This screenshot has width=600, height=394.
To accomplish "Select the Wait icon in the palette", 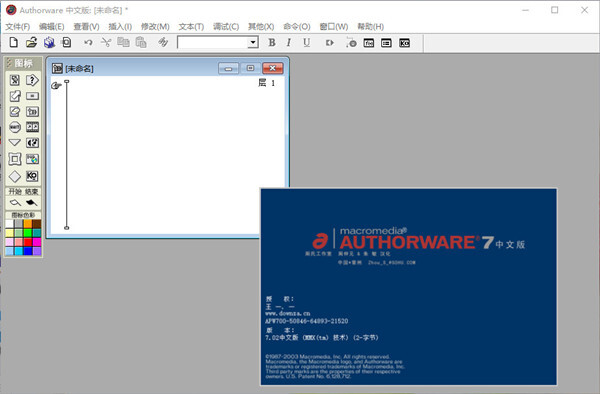I will (x=15, y=127).
